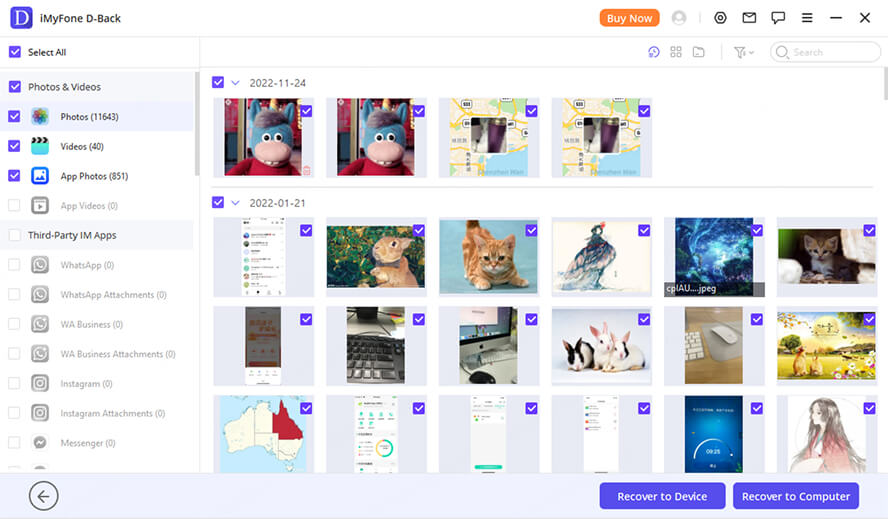Click the Search input field
Image resolution: width=888 pixels, height=519 pixels.
pos(825,52)
